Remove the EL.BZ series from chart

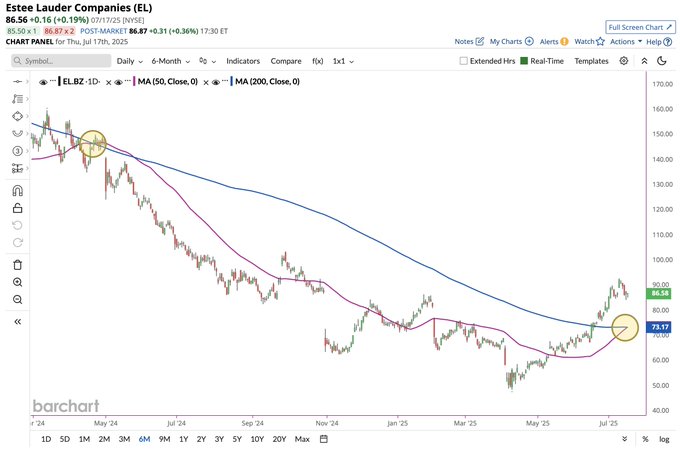tap(108, 82)
